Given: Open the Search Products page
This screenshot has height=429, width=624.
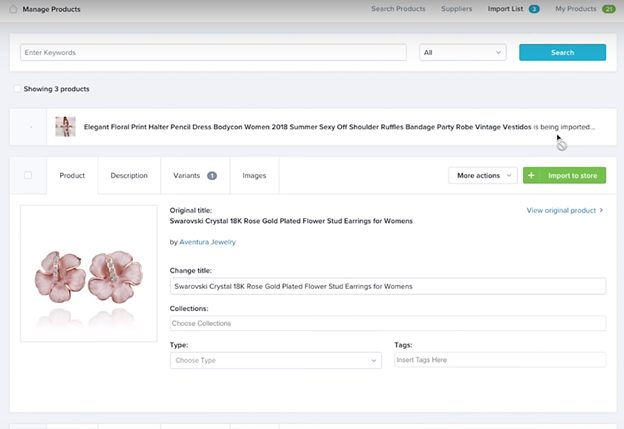Looking at the screenshot, I should click(x=398, y=9).
